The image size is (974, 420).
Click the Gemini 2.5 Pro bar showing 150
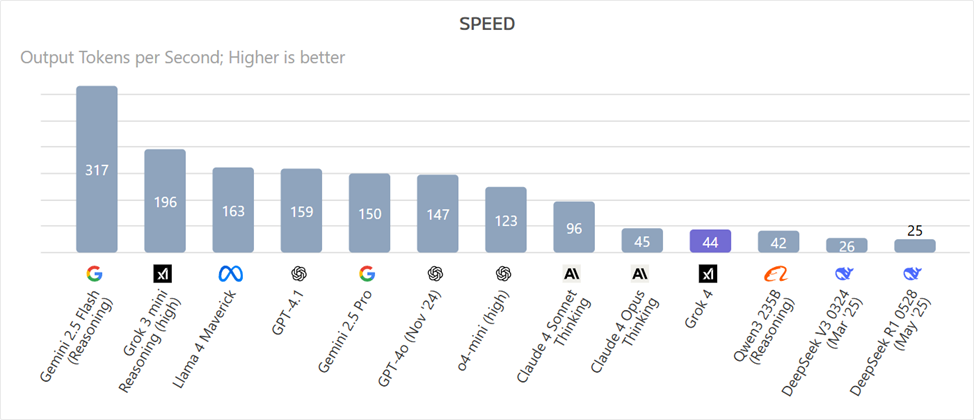369,213
